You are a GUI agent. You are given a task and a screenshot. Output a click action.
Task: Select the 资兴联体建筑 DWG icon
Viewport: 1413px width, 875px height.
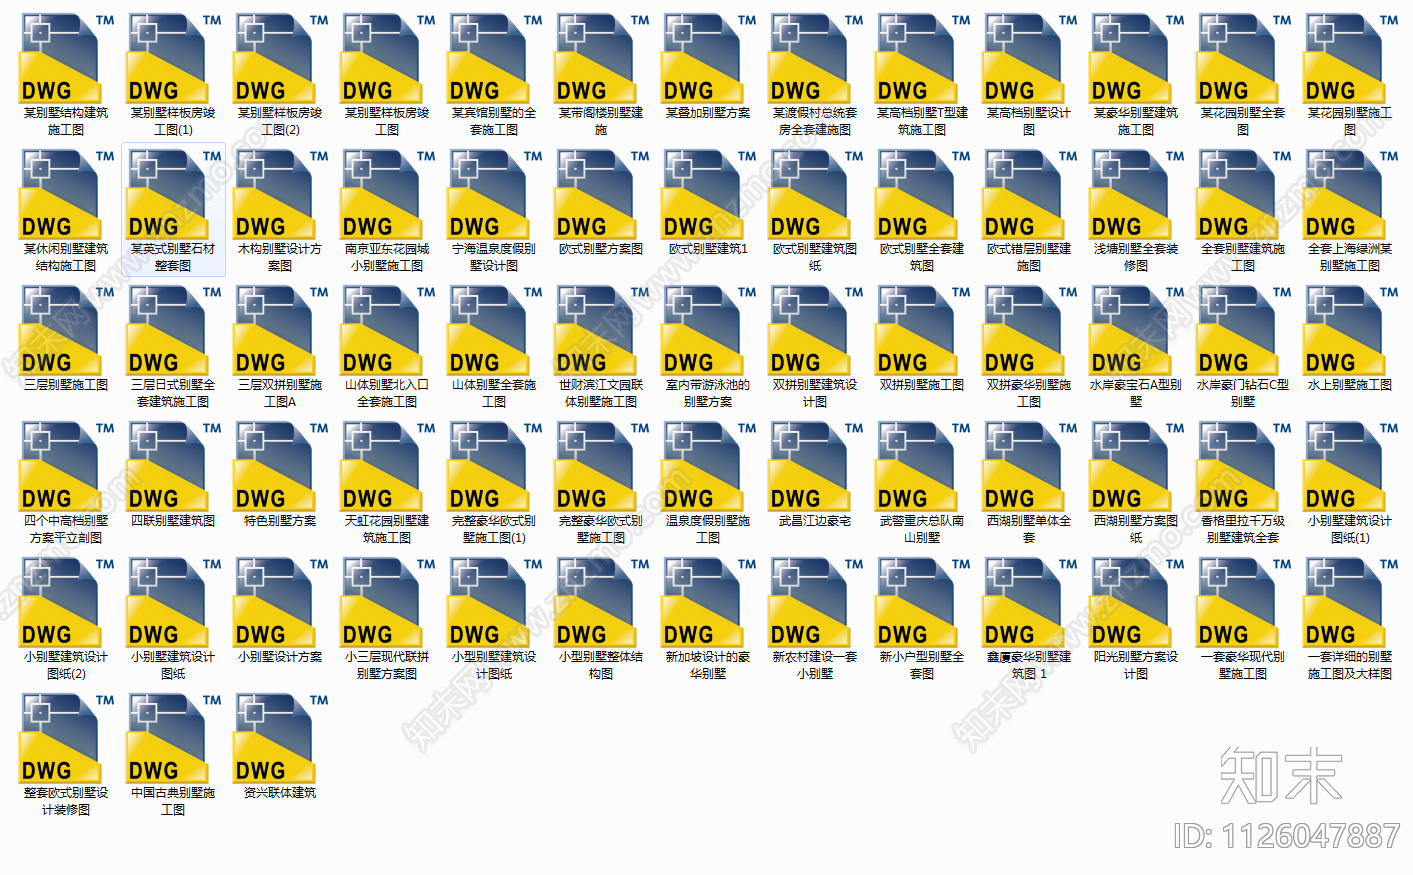point(274,739)
